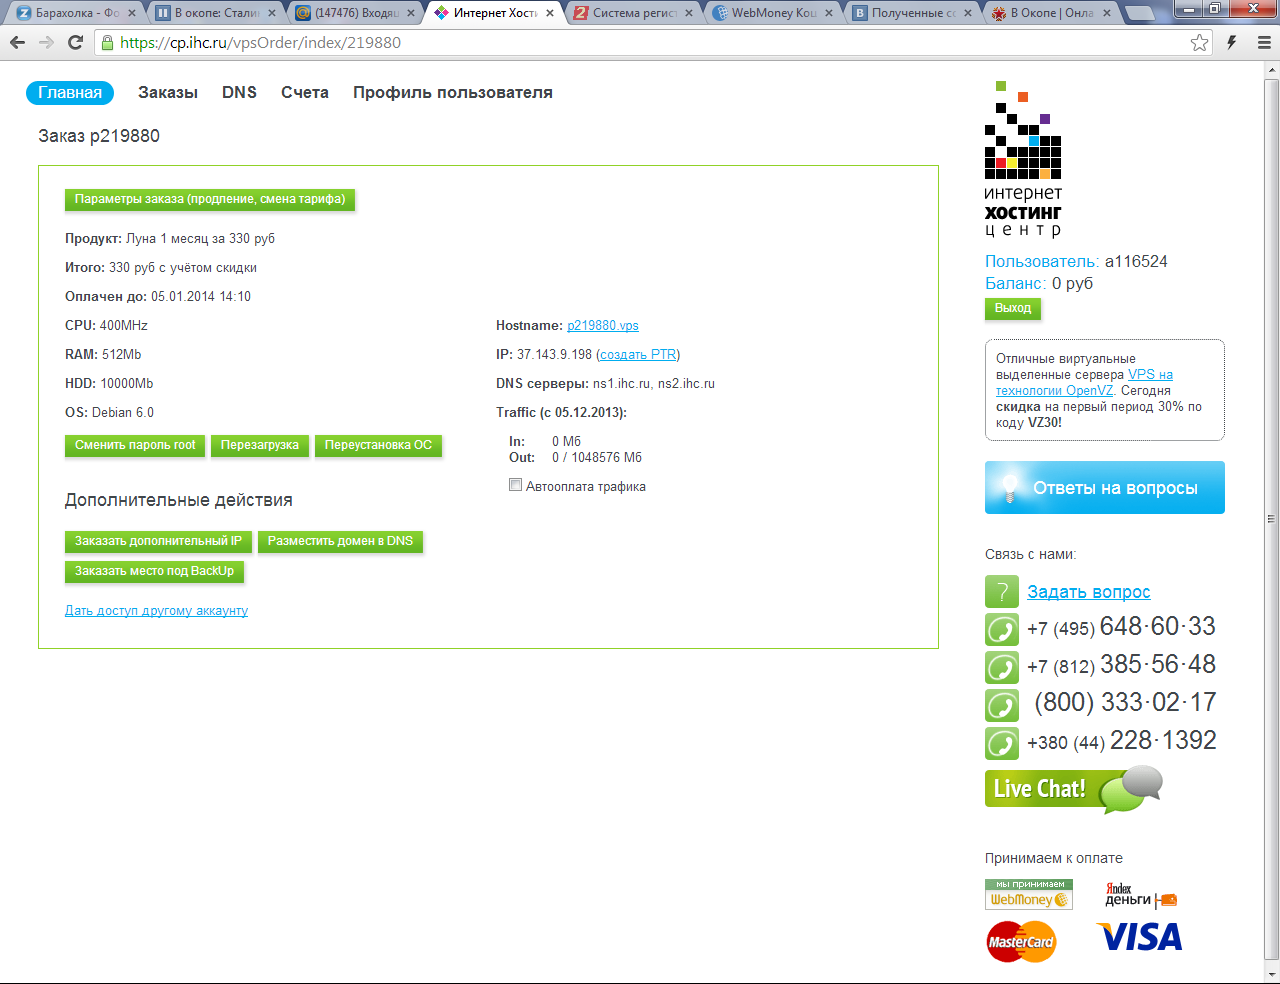Click phone icon next to (800) 333-02-17
The height and width of the screenshot is (984, 1280).
(1002, 706)
